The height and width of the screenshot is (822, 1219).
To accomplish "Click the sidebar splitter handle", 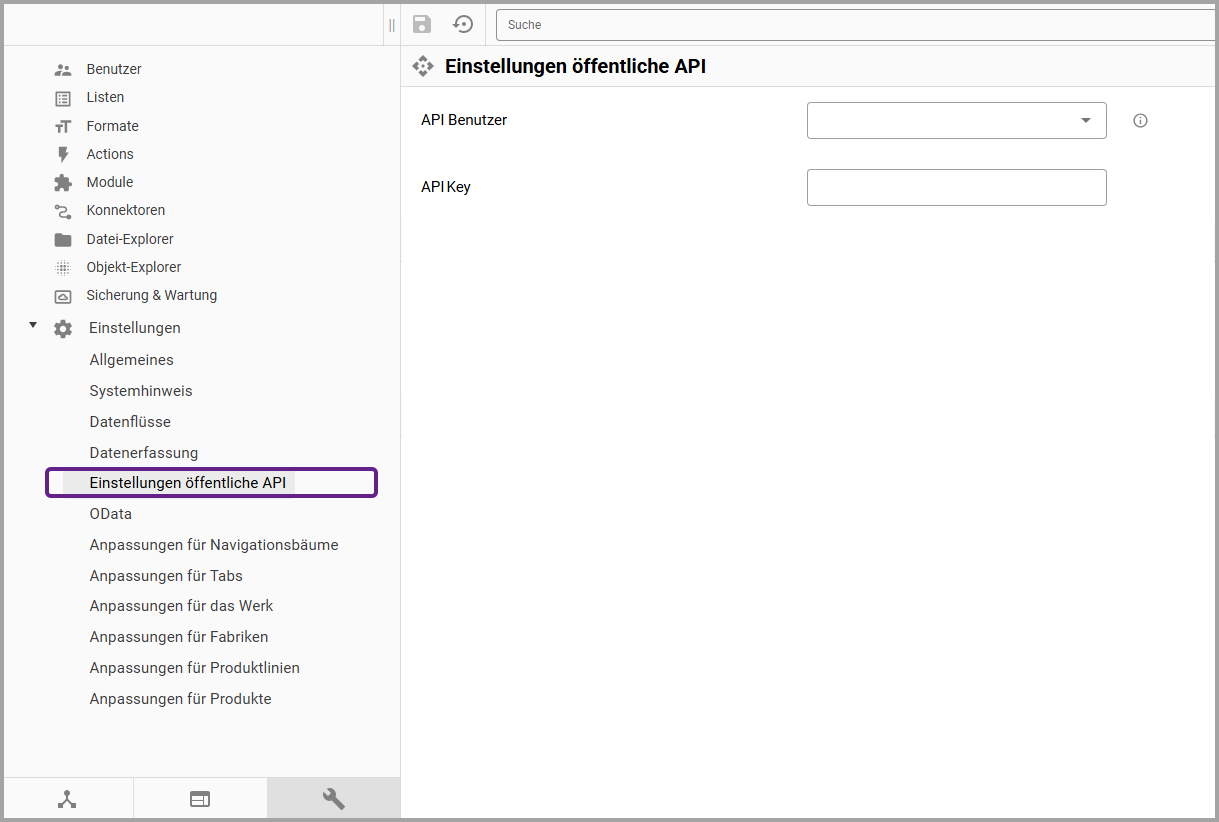I will (x=392, y=25).
